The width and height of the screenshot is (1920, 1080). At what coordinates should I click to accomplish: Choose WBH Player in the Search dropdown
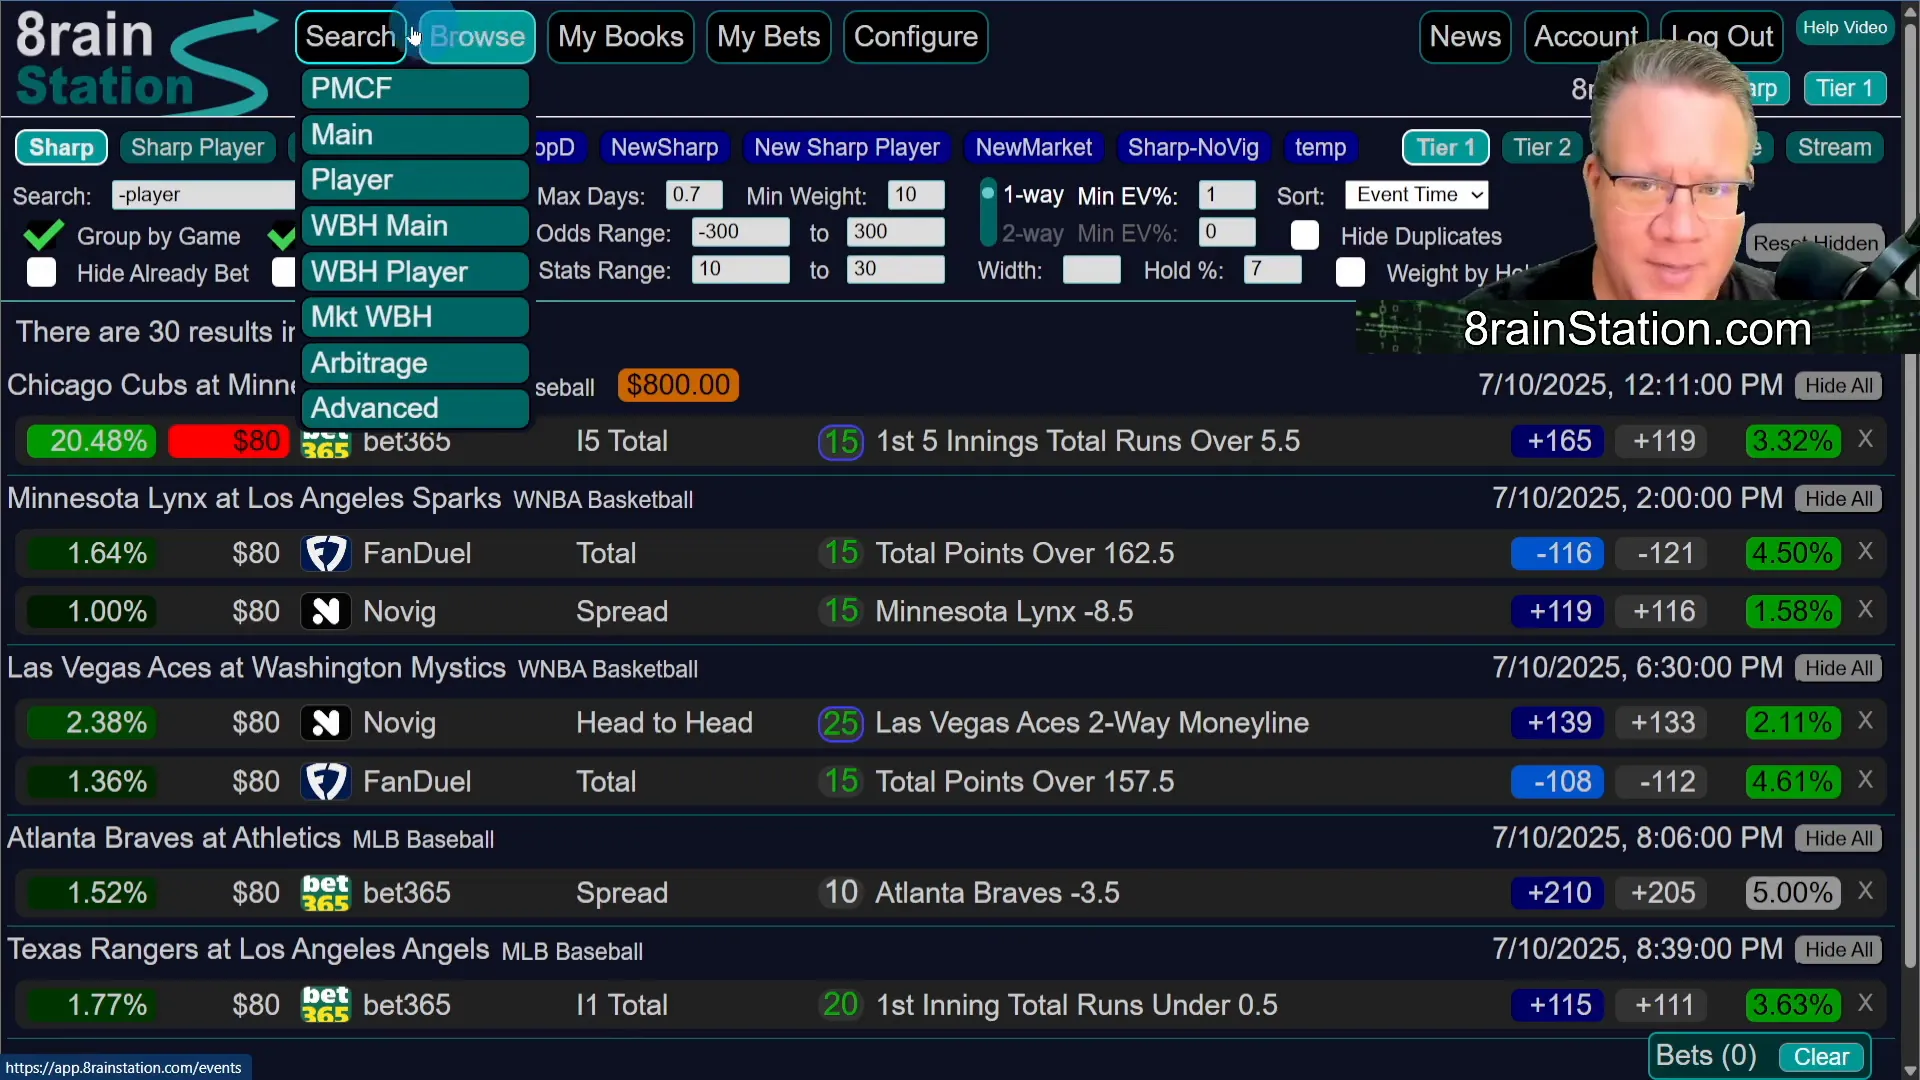[x=414, y=272]
